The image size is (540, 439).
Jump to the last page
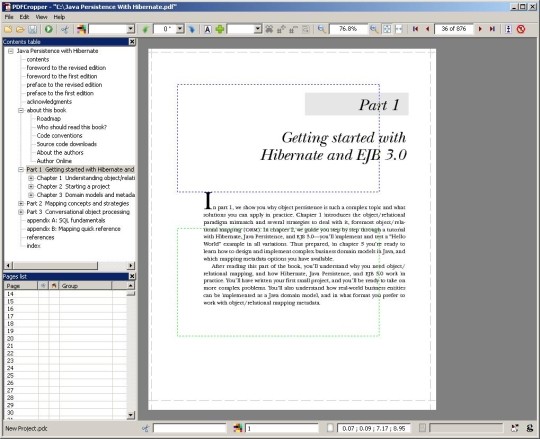pos(492,29)
